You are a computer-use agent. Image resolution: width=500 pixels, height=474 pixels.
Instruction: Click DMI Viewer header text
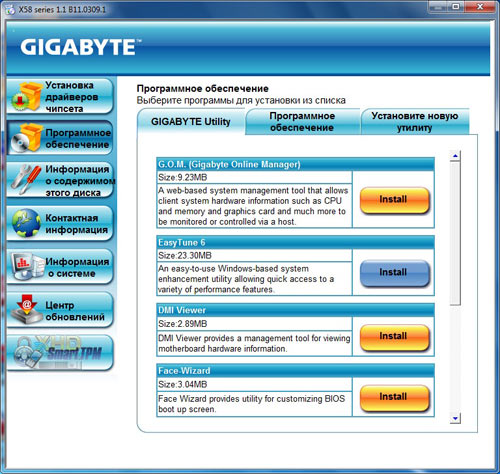point(182,310)
